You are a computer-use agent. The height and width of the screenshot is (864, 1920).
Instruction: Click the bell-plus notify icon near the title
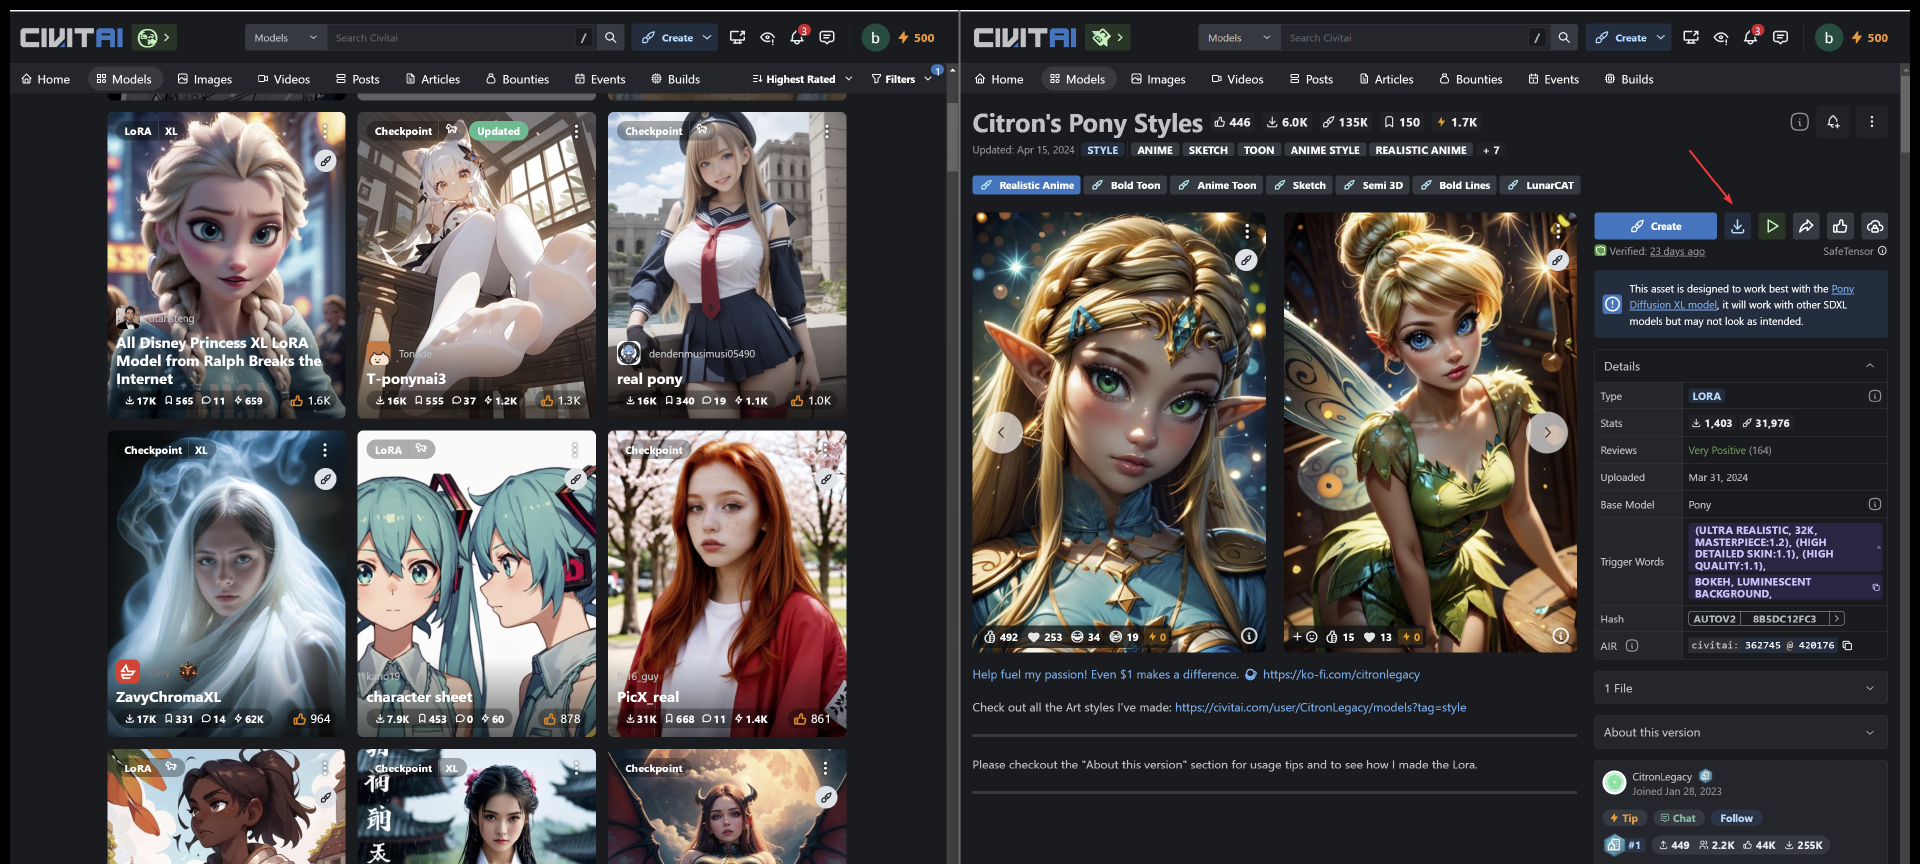[1833, 122]
